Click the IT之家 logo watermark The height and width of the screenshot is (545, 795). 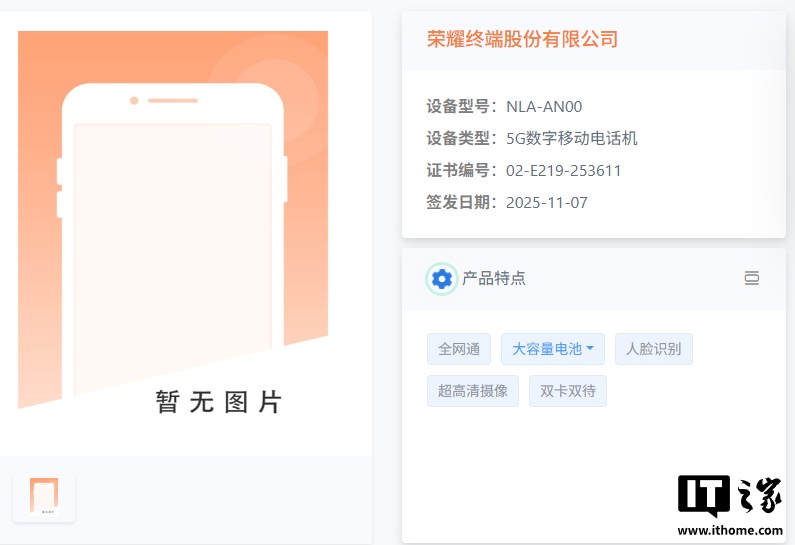729,497
